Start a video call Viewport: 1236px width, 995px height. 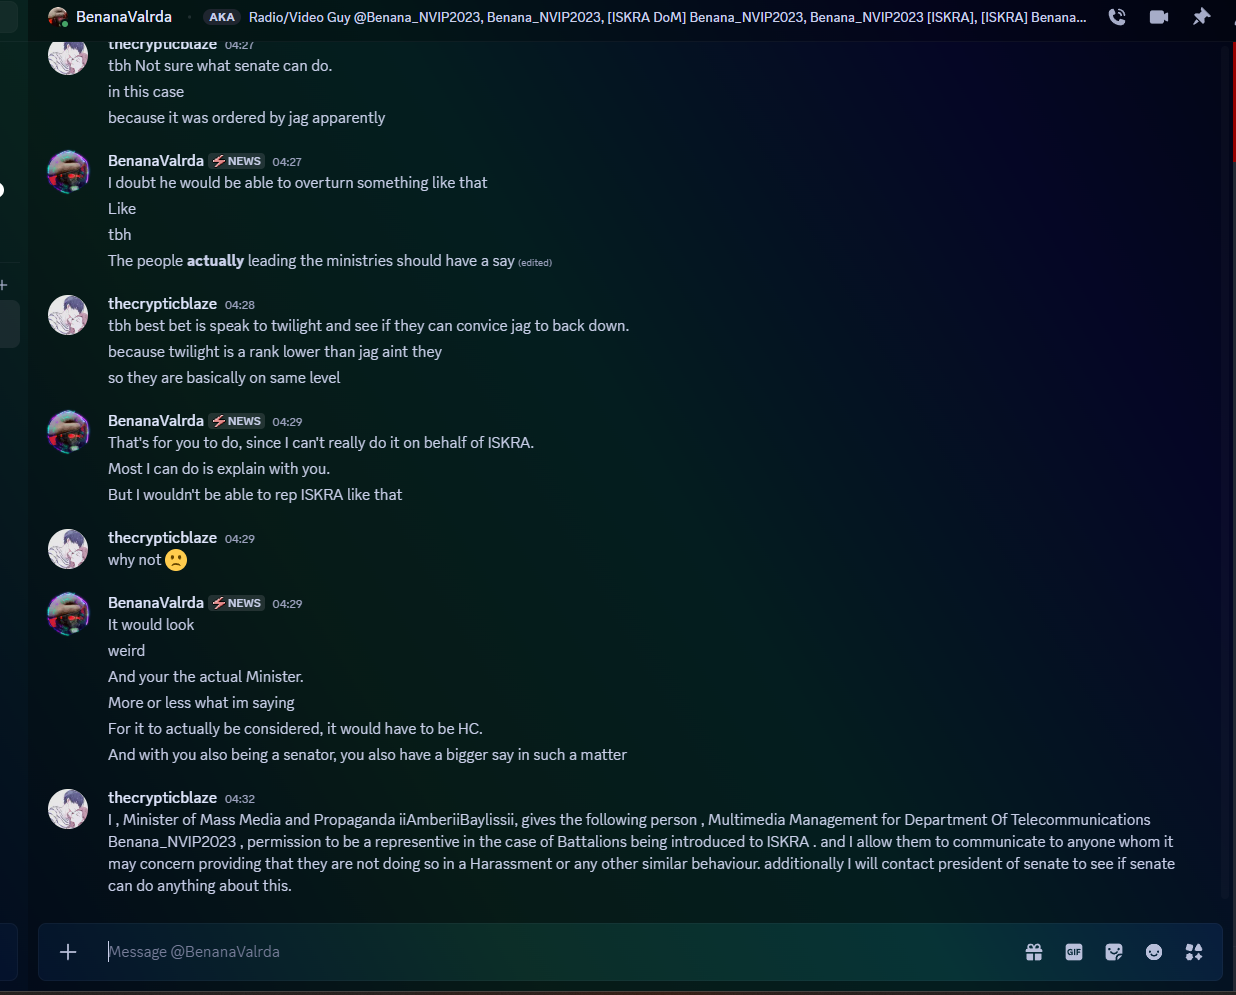coord(1159,17)
